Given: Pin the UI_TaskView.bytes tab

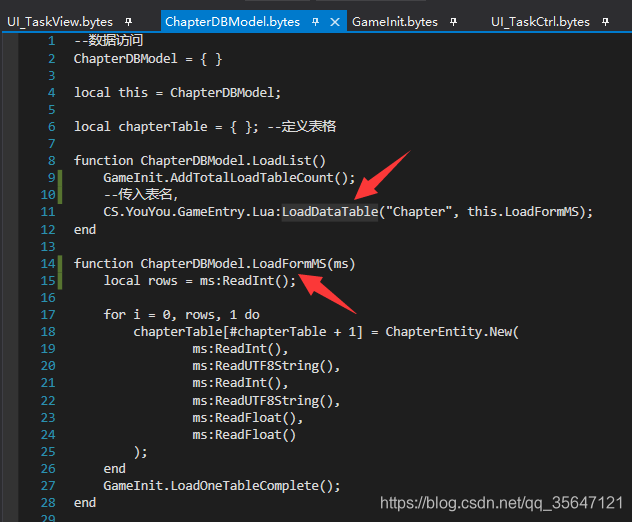Looking at the screenshot, I should click(x=129, y=22).
